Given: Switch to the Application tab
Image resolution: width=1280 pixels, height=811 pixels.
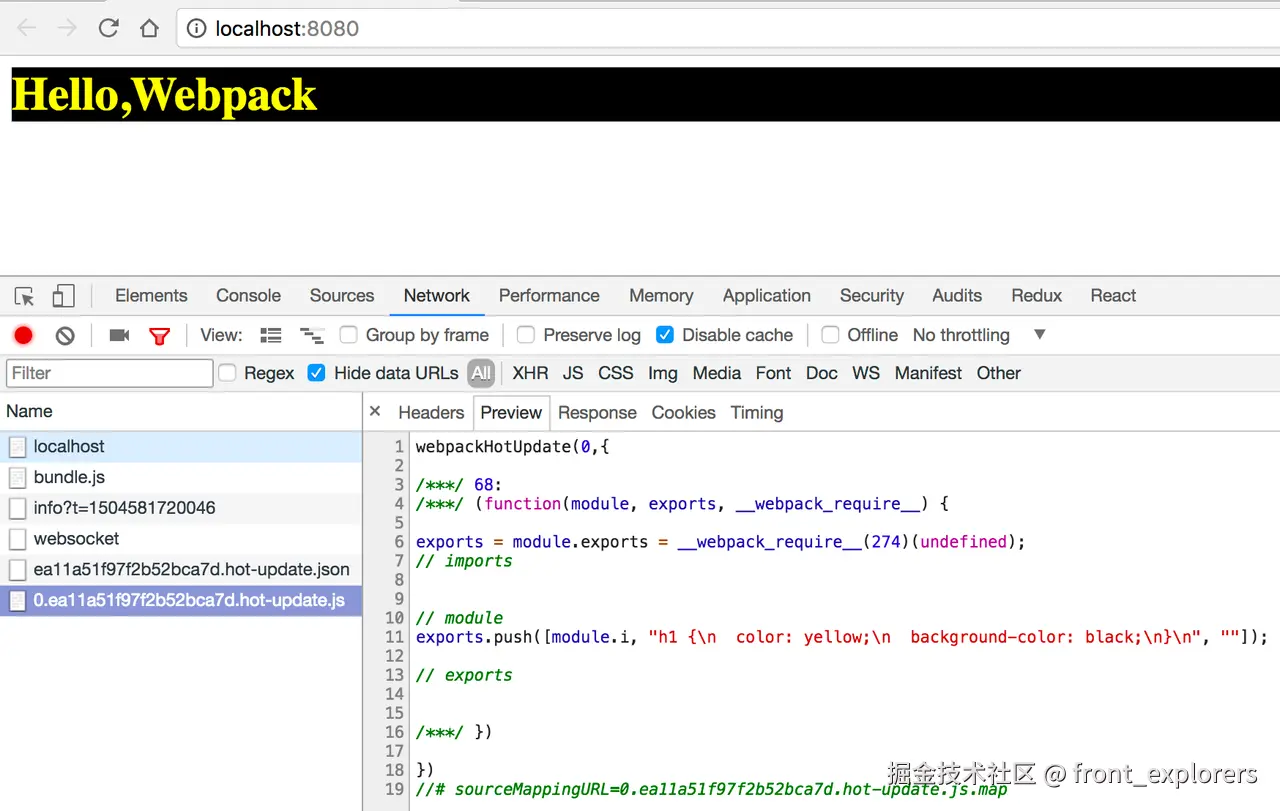Looking at the screenshot, I should click(x=767, y=295).
